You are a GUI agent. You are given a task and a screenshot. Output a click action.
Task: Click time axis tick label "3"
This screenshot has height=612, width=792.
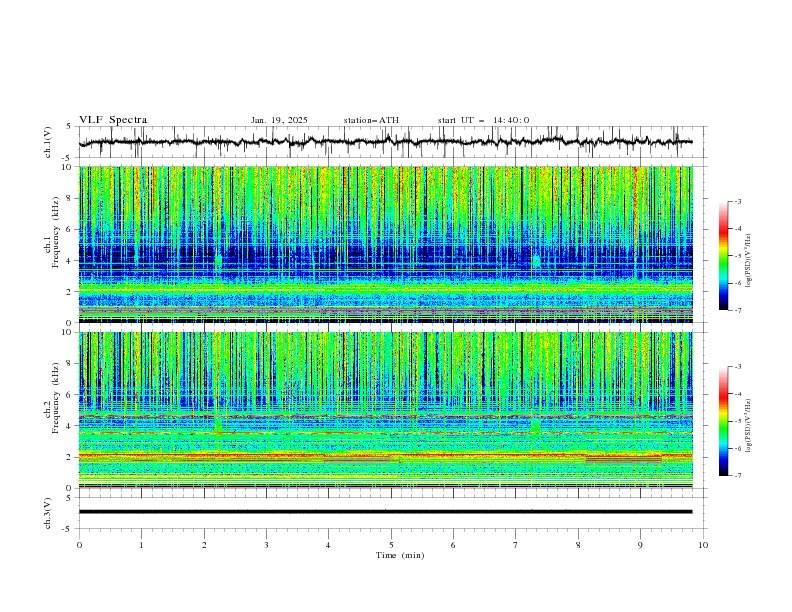(266, 545)
